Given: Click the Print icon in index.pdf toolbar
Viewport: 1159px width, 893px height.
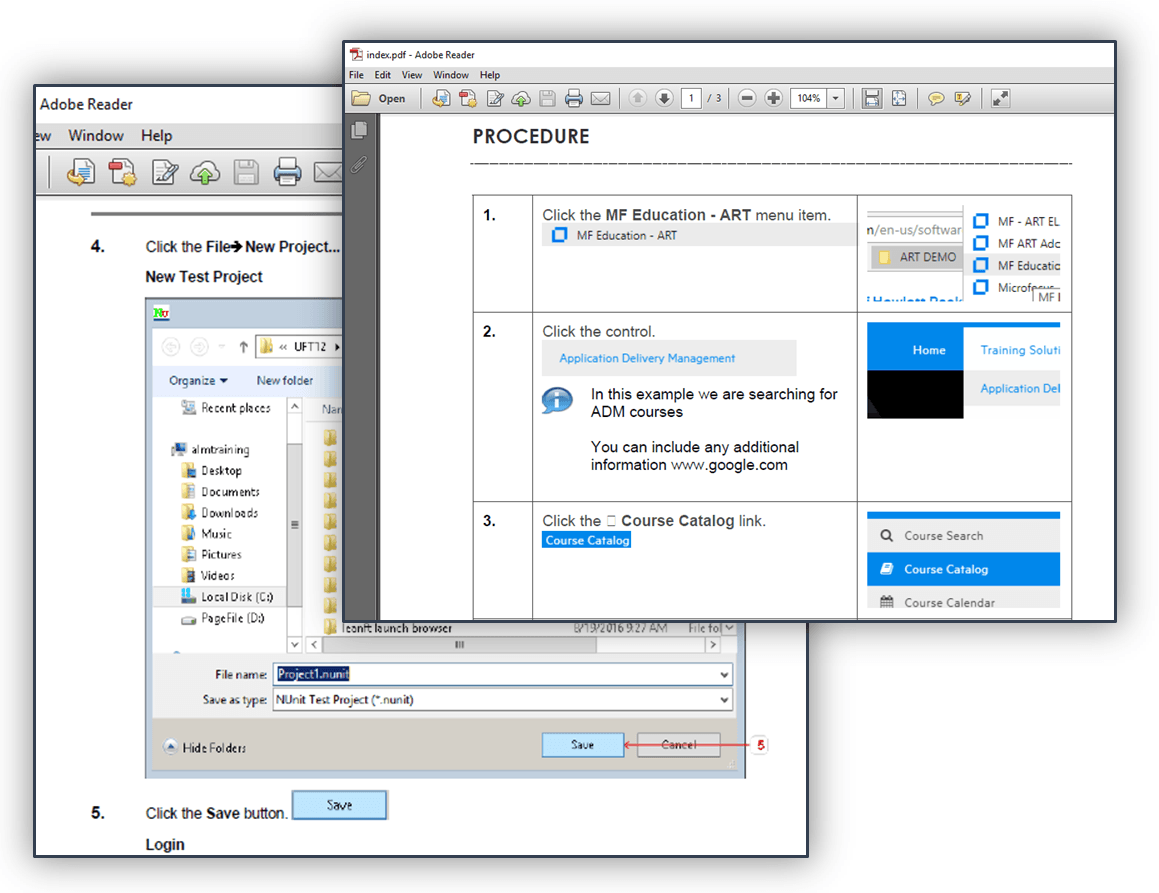Looking at the screenshot, I should 573,98.
